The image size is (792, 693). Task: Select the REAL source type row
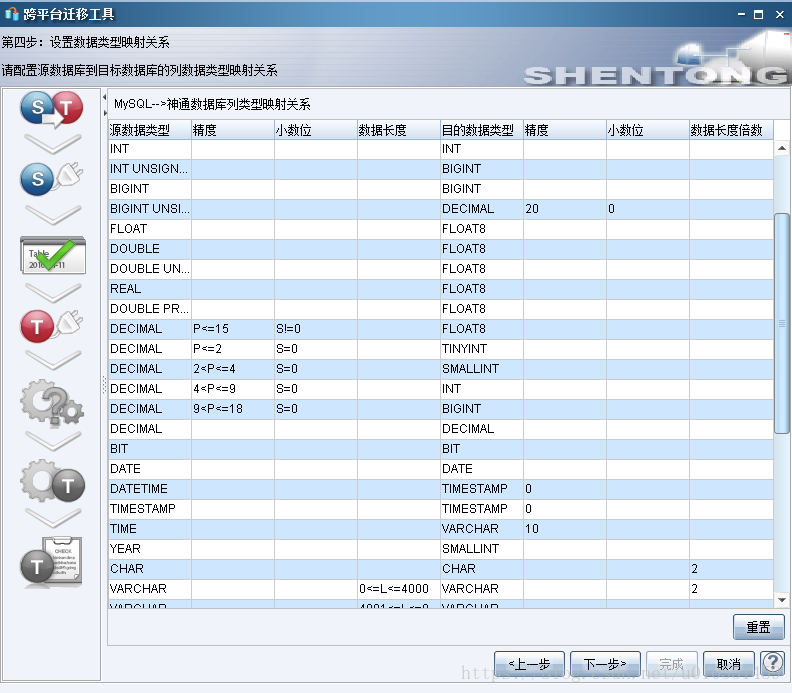coord(440,289)
